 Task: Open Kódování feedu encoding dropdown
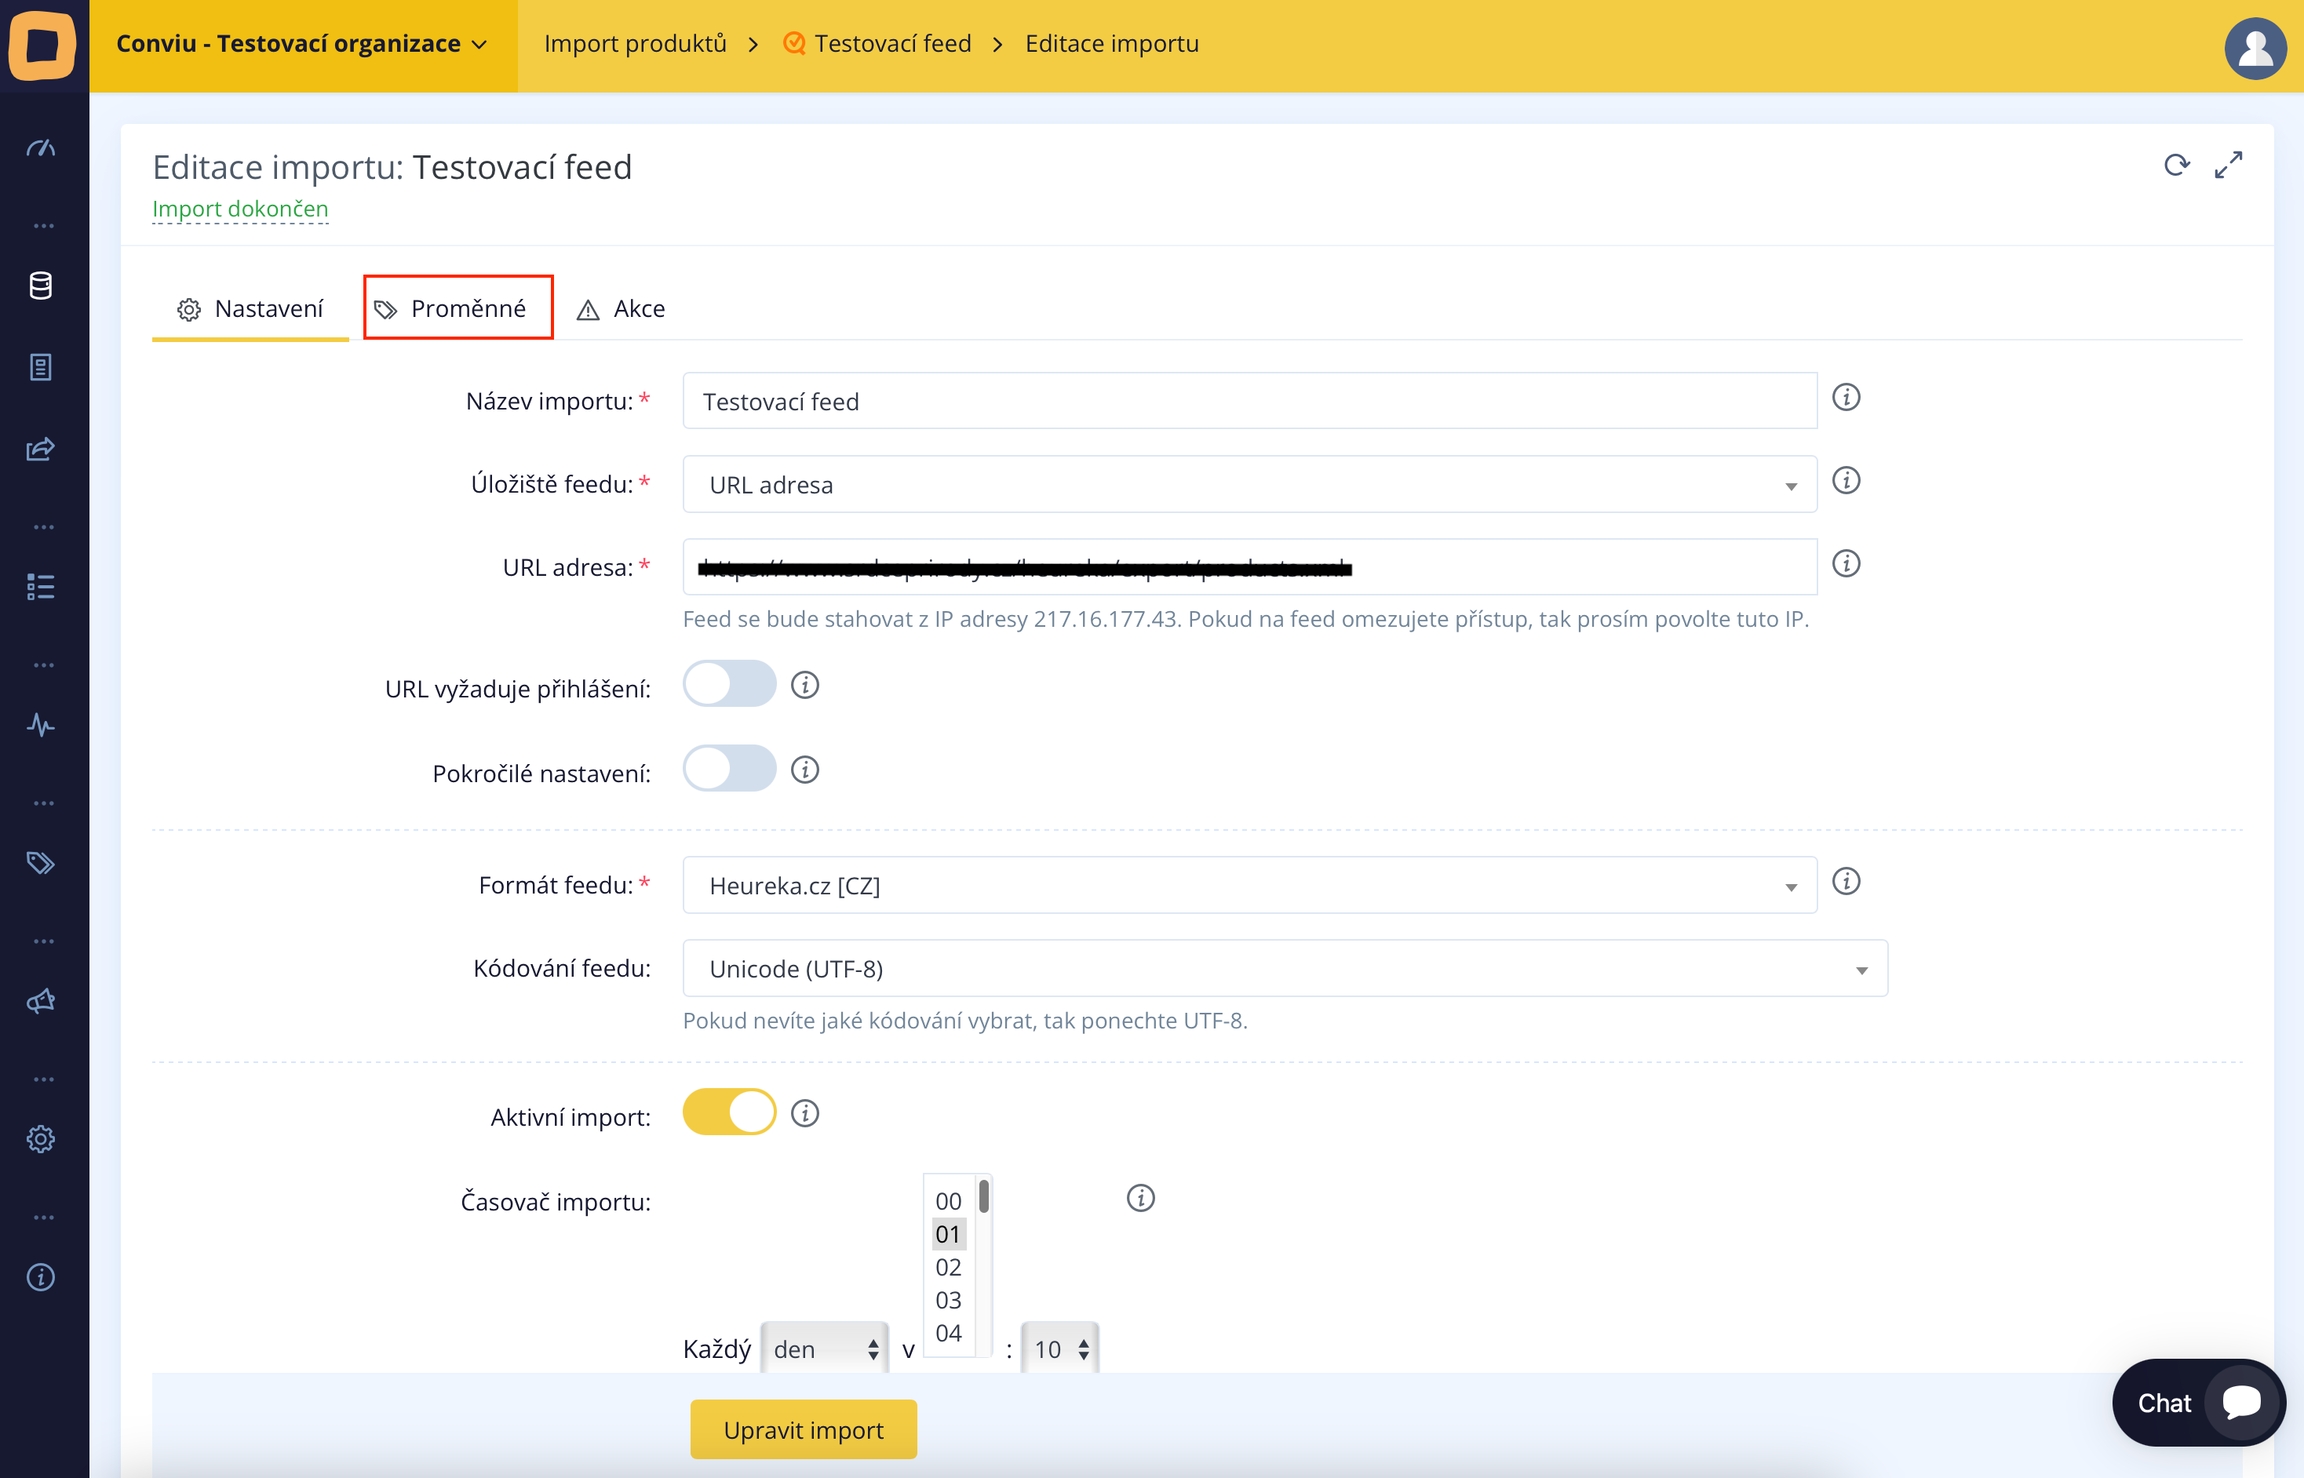(1284, 968)
